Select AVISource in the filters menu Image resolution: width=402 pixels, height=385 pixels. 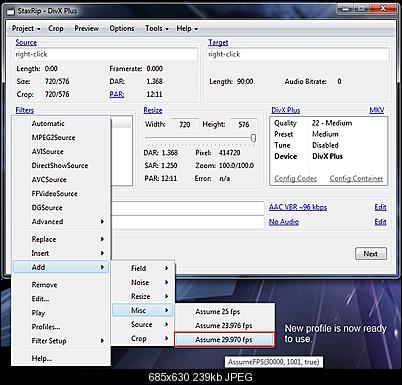(61, 152)
